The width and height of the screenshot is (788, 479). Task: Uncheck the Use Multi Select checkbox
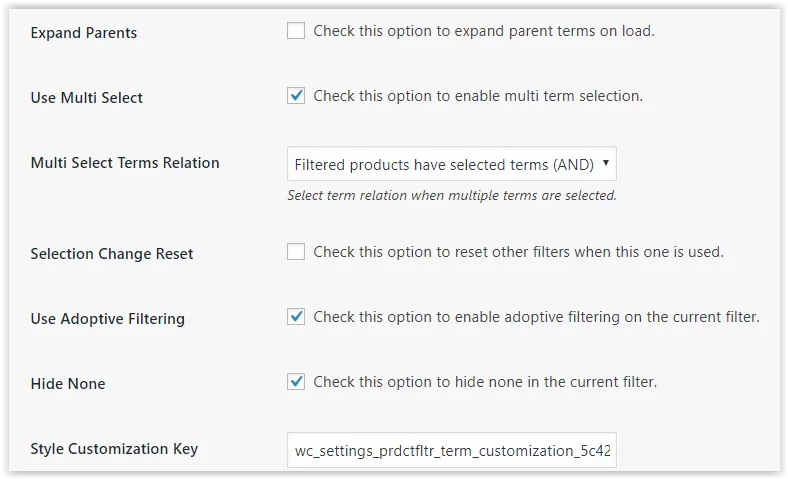pos(296,95)
